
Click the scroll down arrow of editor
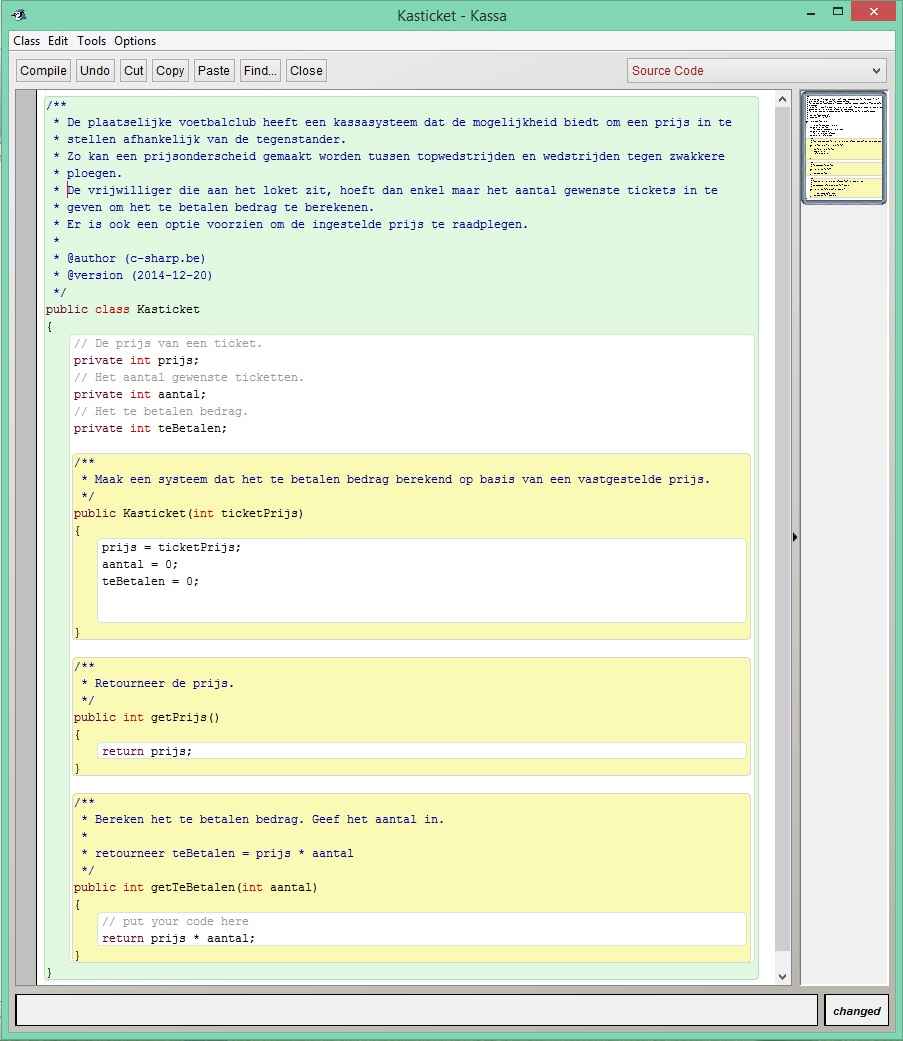(782, 976)
